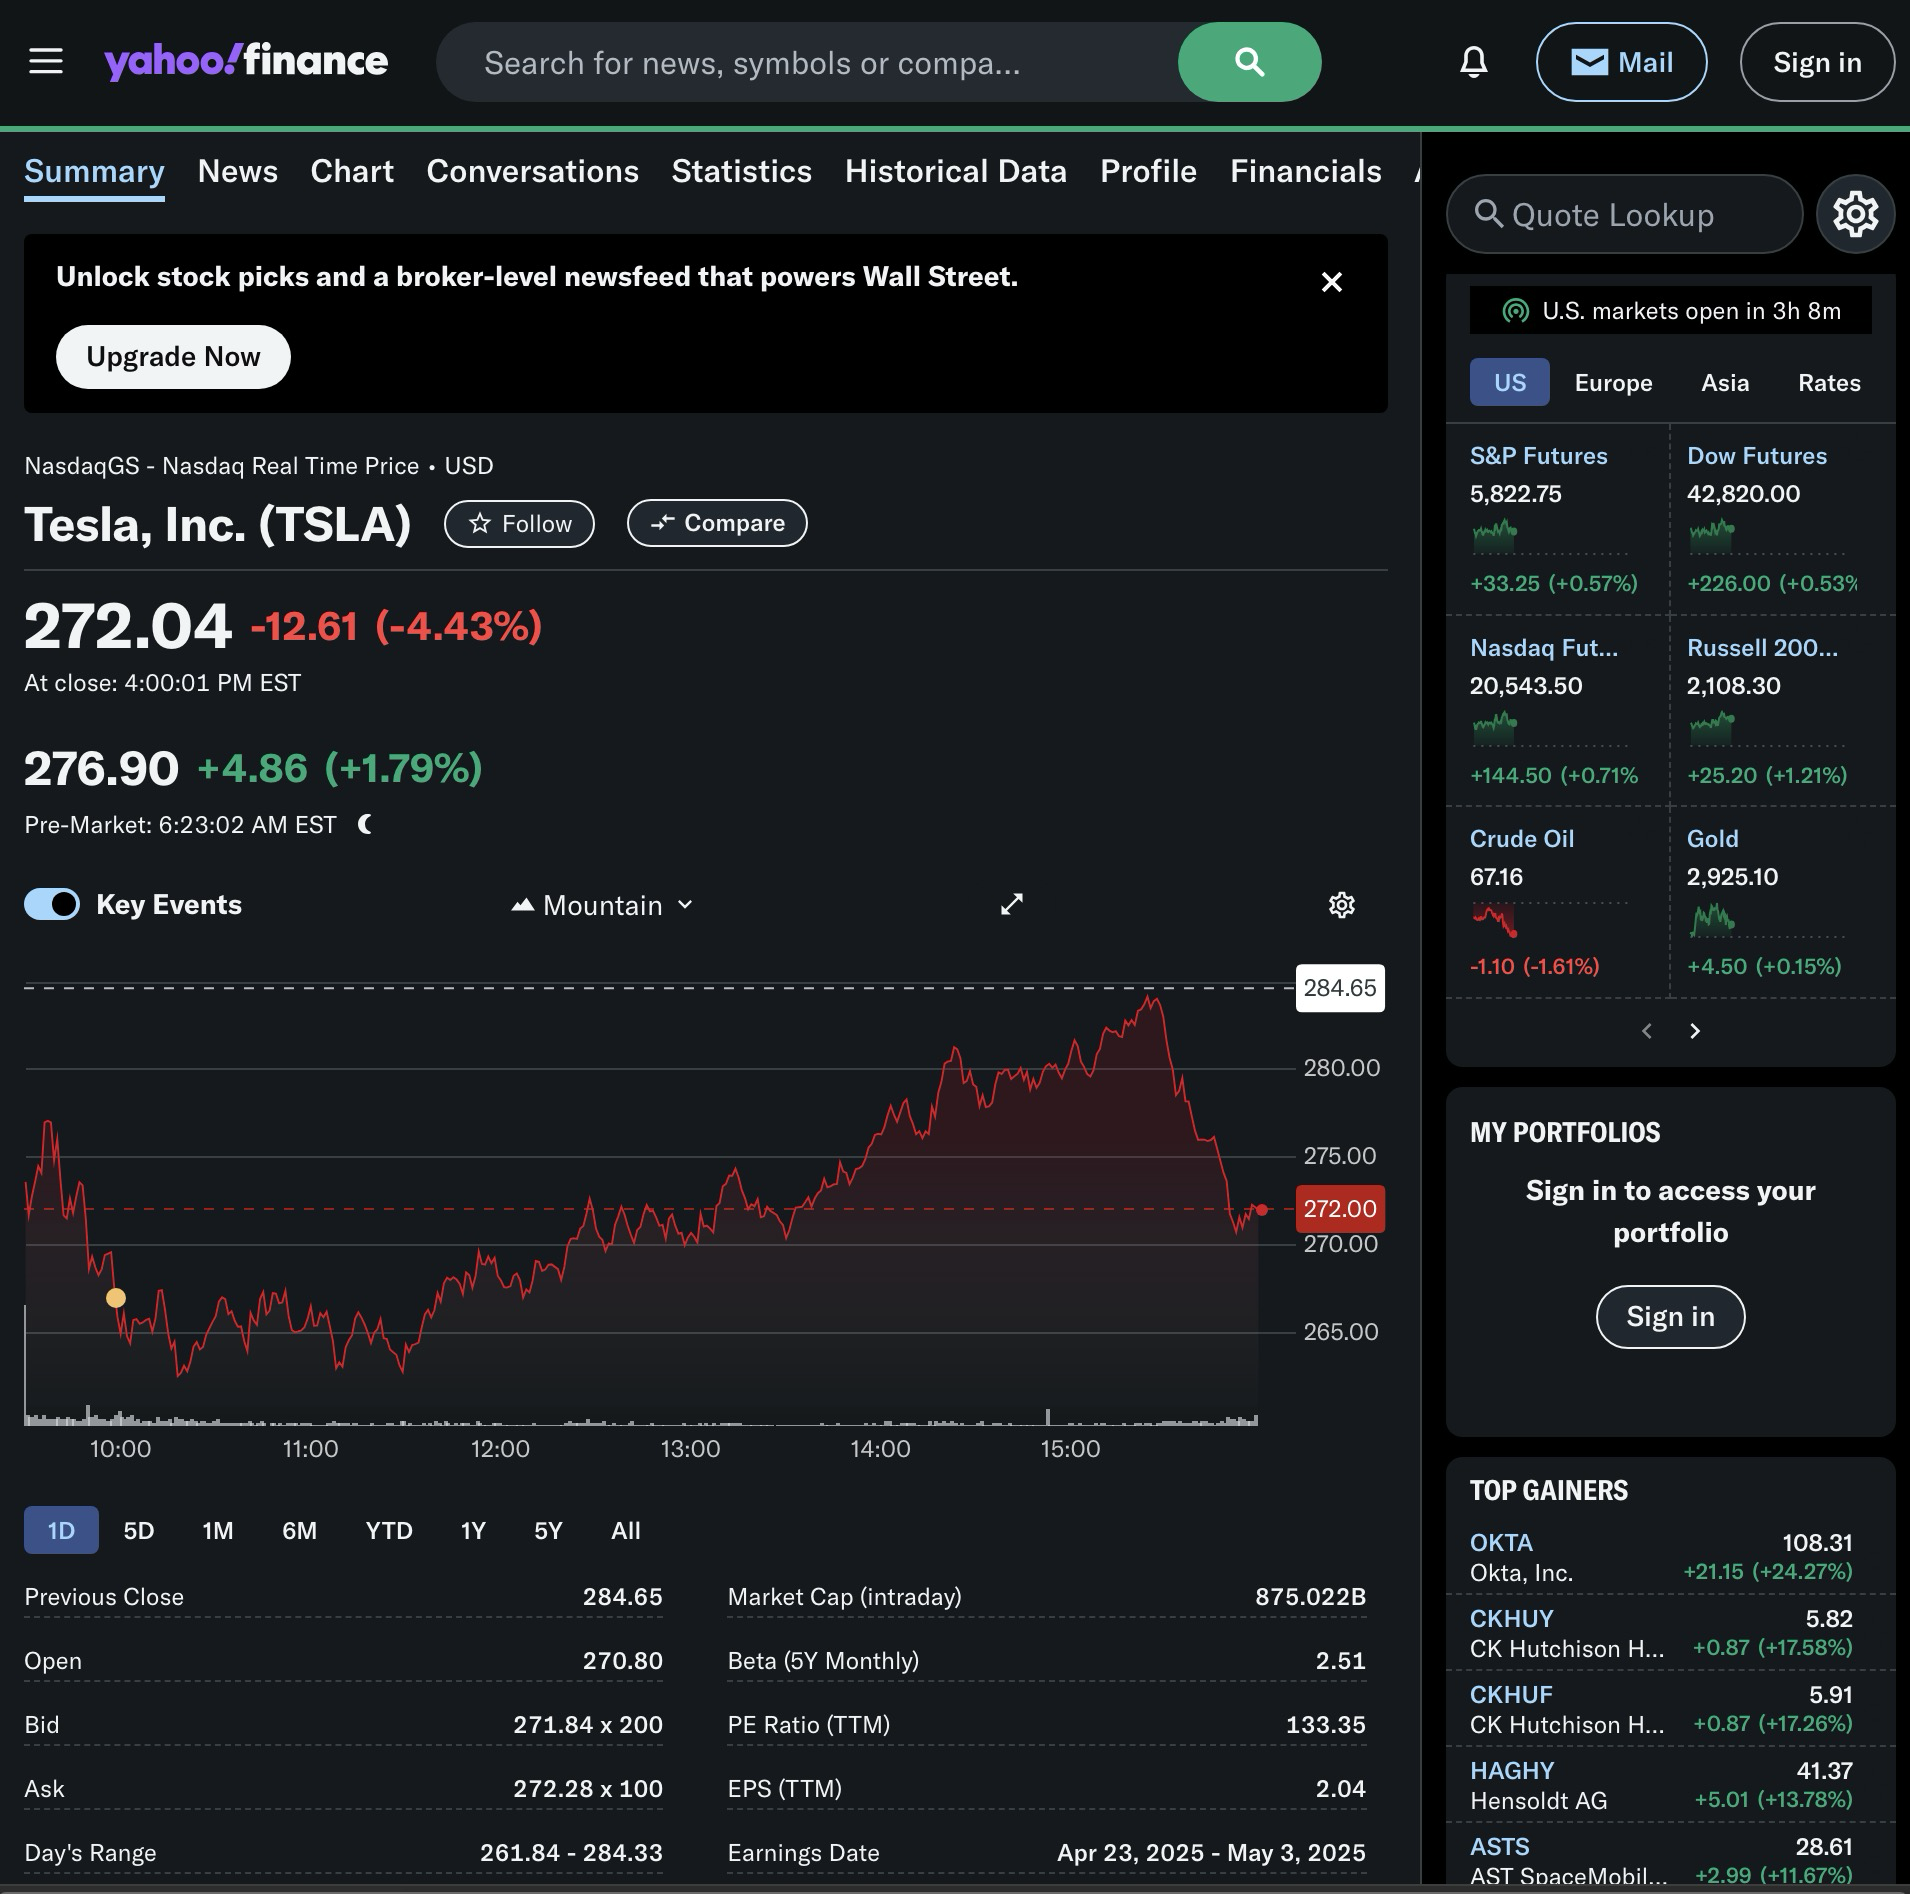Select the US markets tab

coord(1509,382)
